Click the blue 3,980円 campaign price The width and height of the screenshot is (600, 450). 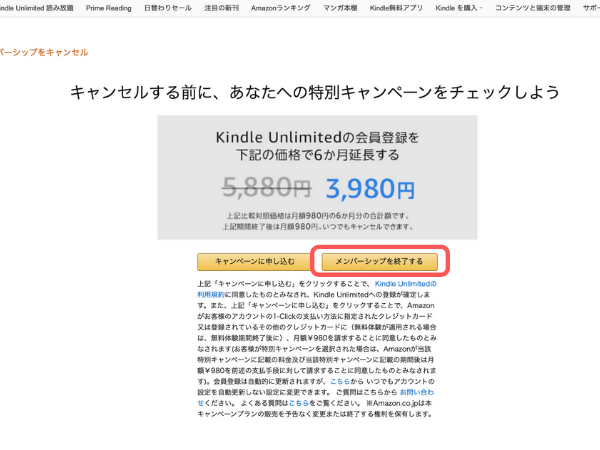tap(370, 189)
